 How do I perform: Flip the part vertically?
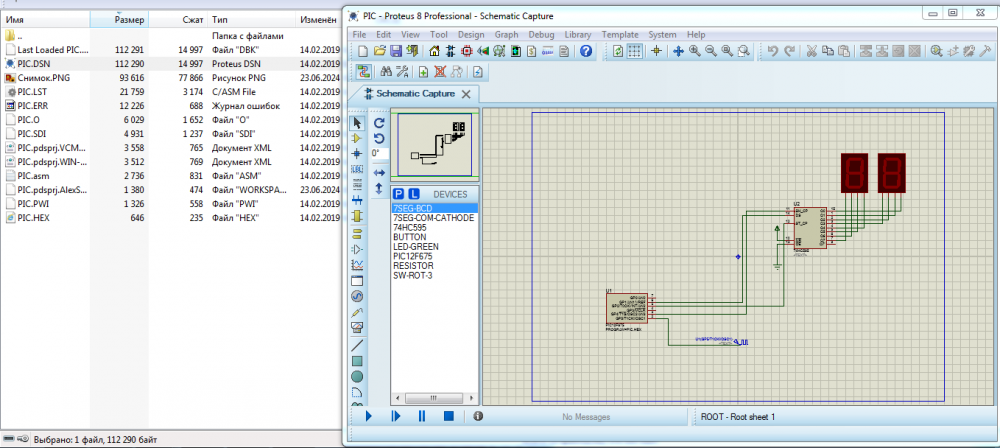click(379, 188)
